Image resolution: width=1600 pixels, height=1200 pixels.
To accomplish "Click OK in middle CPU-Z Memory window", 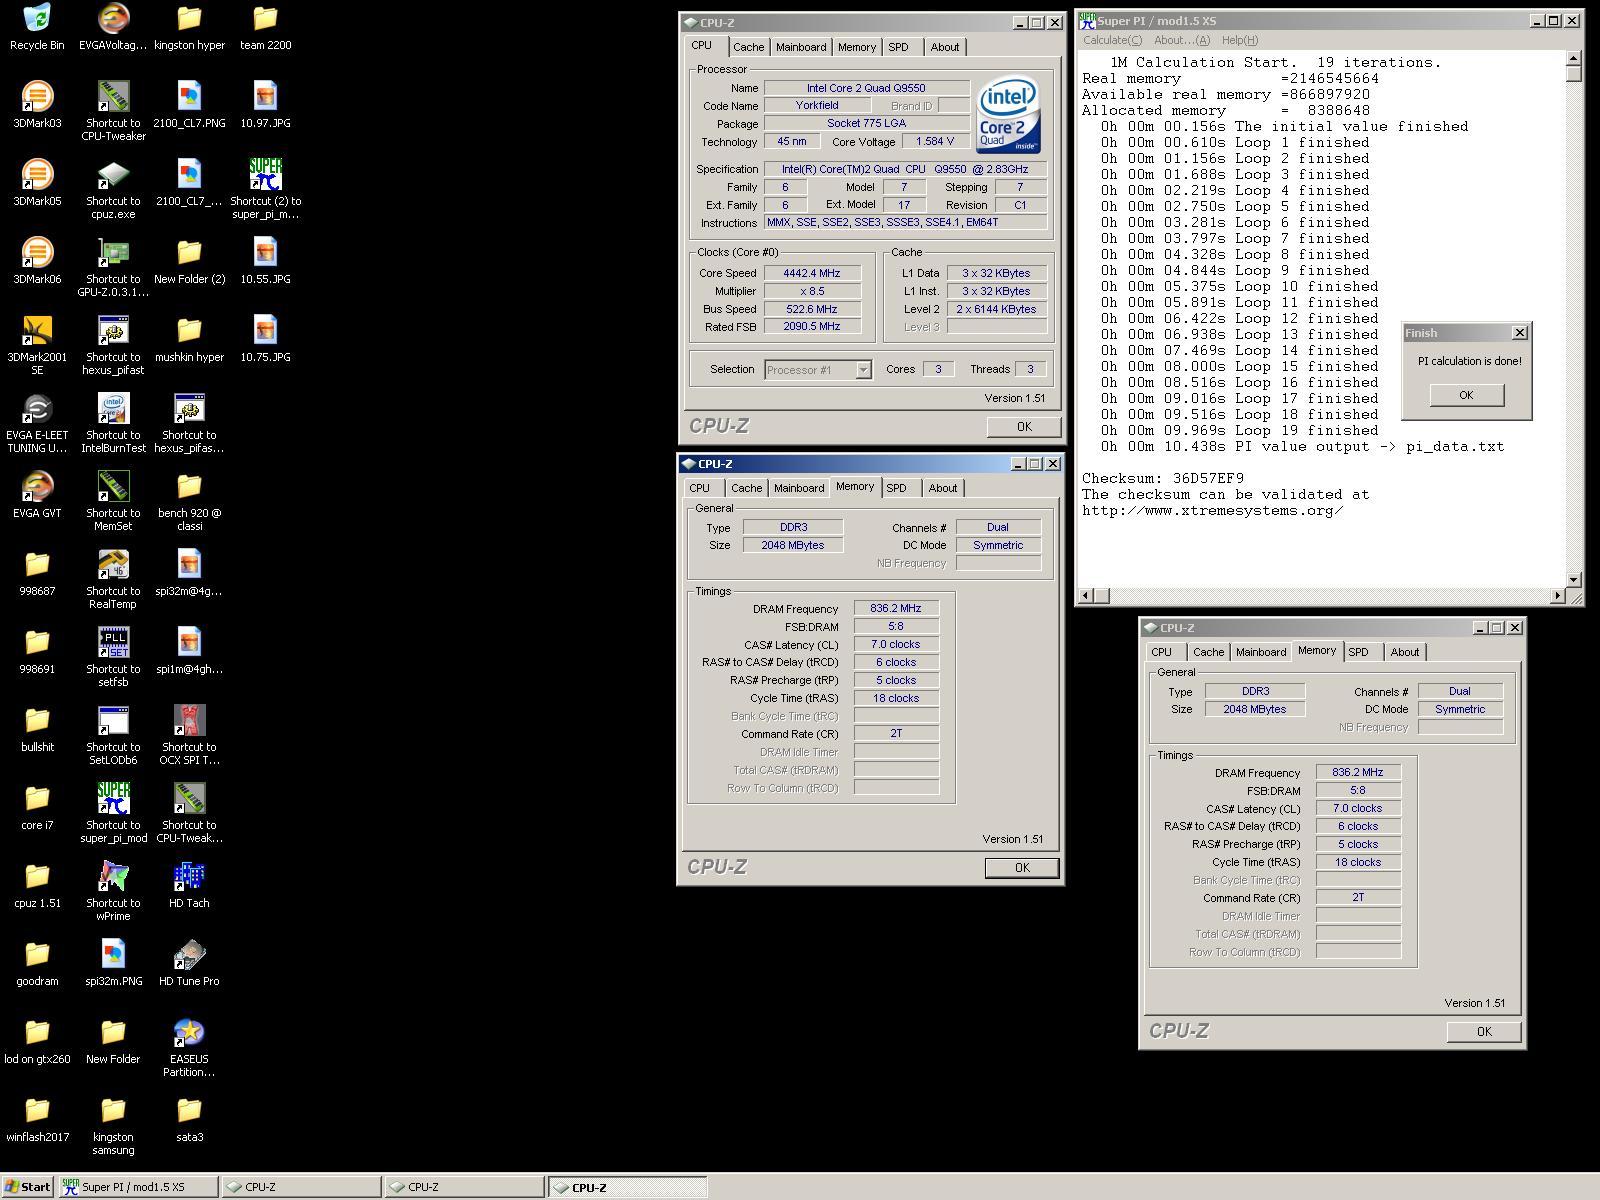I will 1022,868.
